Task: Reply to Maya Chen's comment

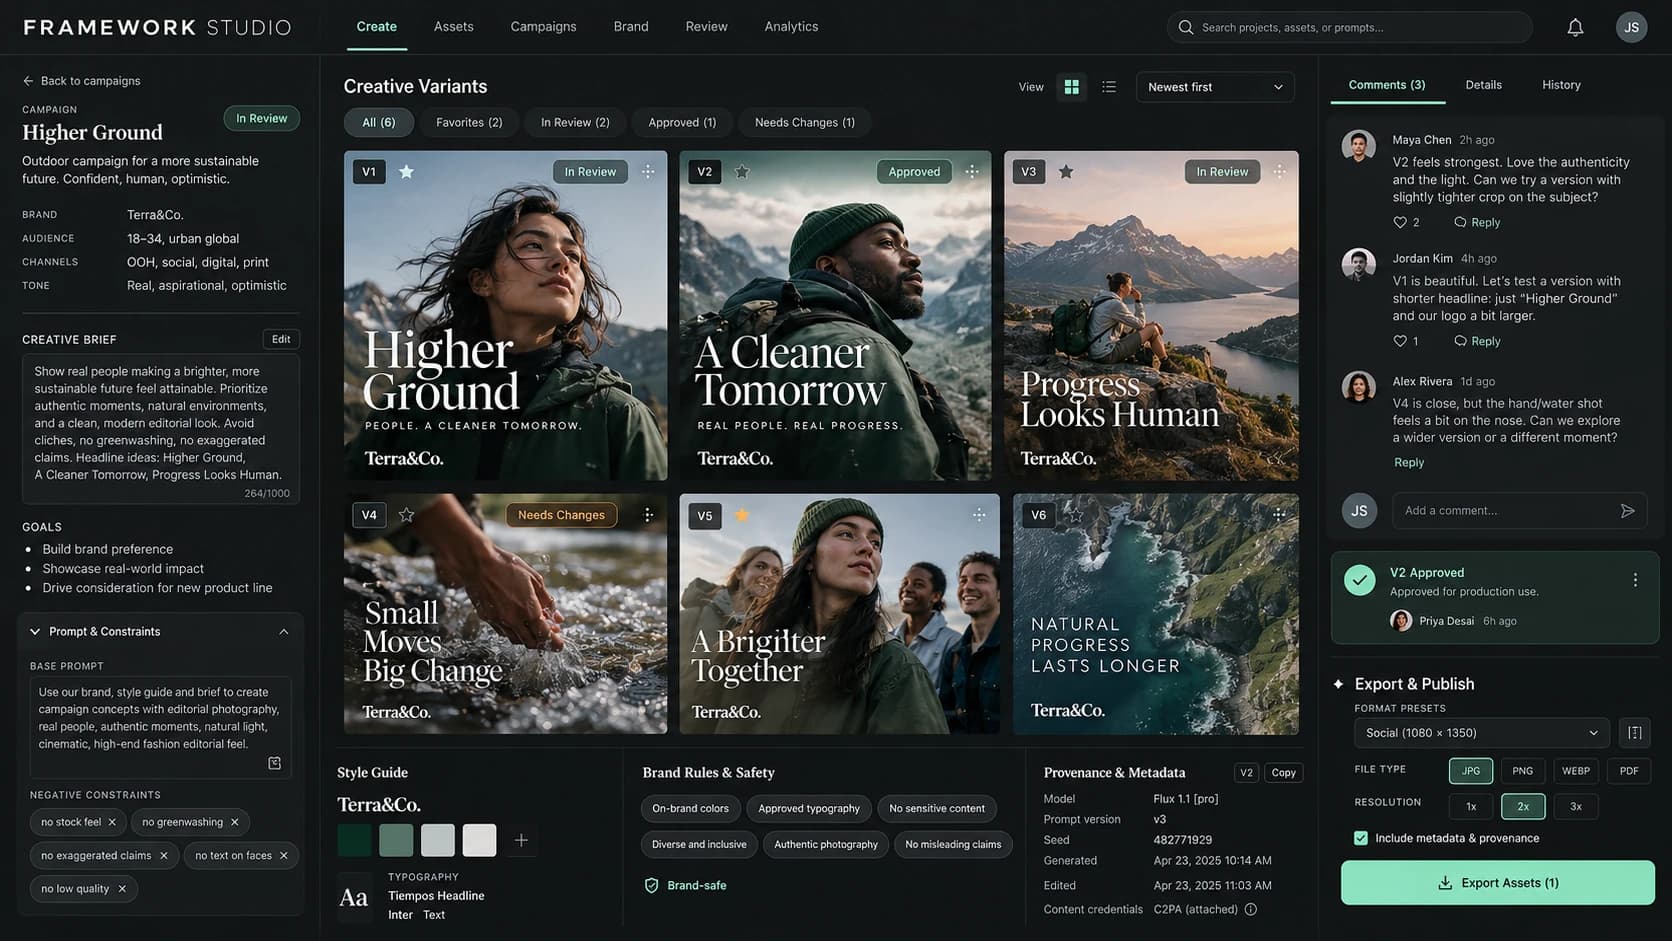Action: coord(1477,222)
